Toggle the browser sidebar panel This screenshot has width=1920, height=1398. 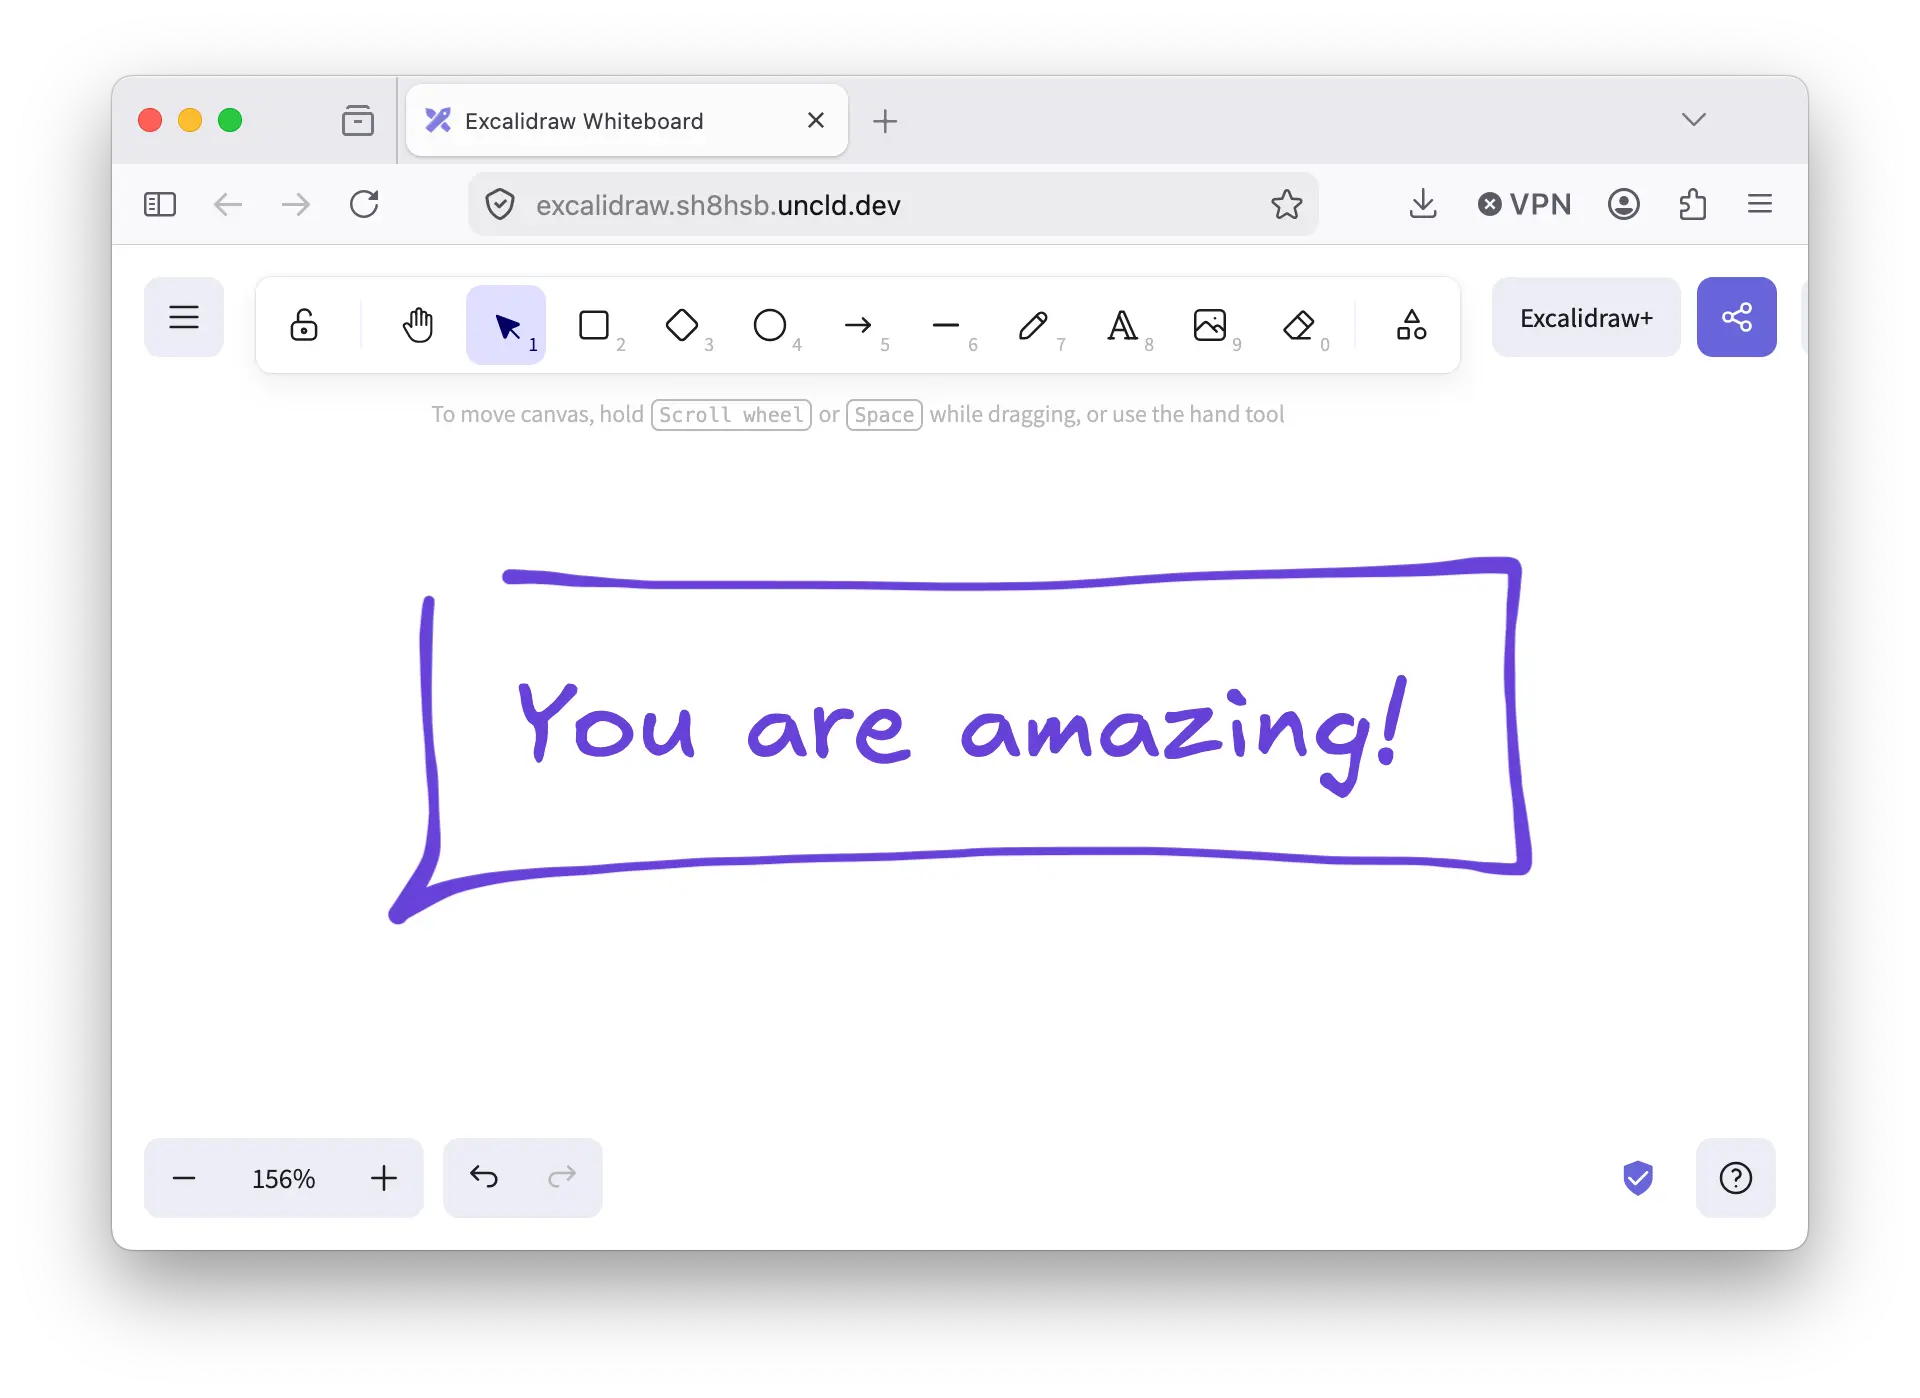[160, 204]
